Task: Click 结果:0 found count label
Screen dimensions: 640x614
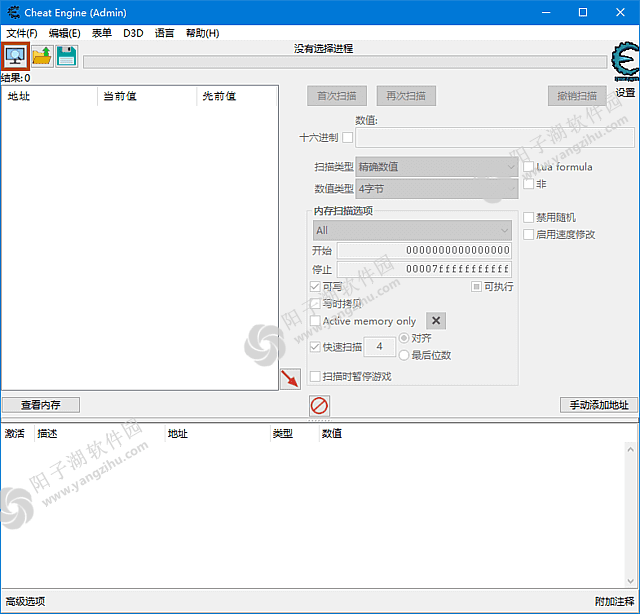Action: click(x=16, y=78)
